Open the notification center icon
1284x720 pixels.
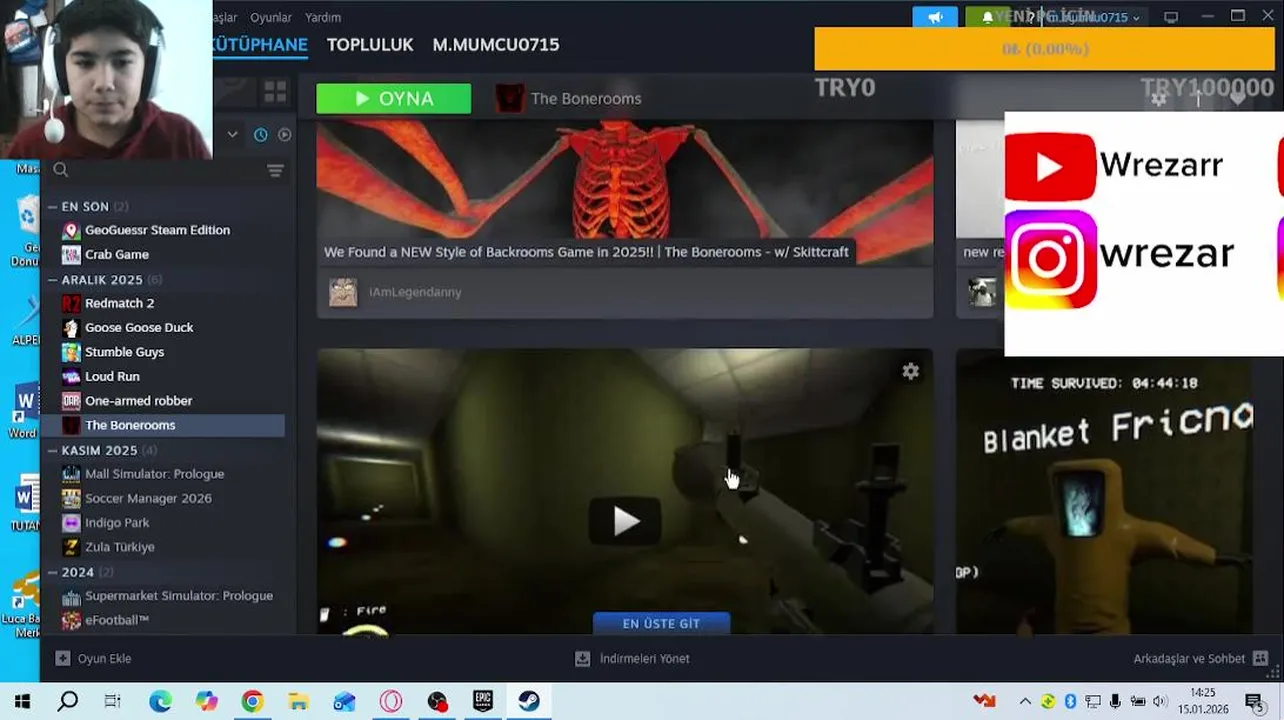1253,701
